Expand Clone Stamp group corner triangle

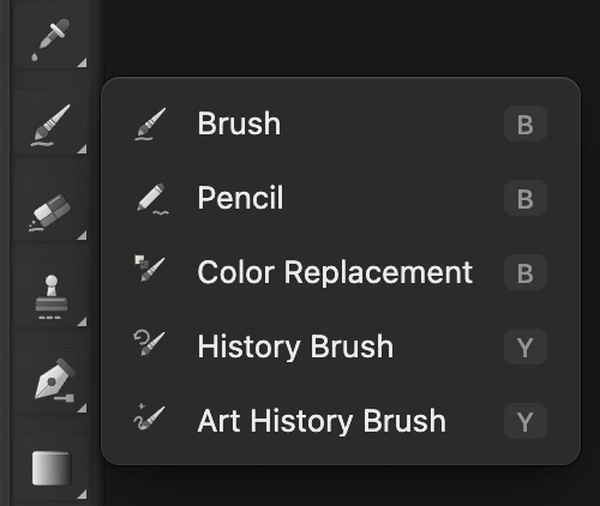(x=82, y=322)
